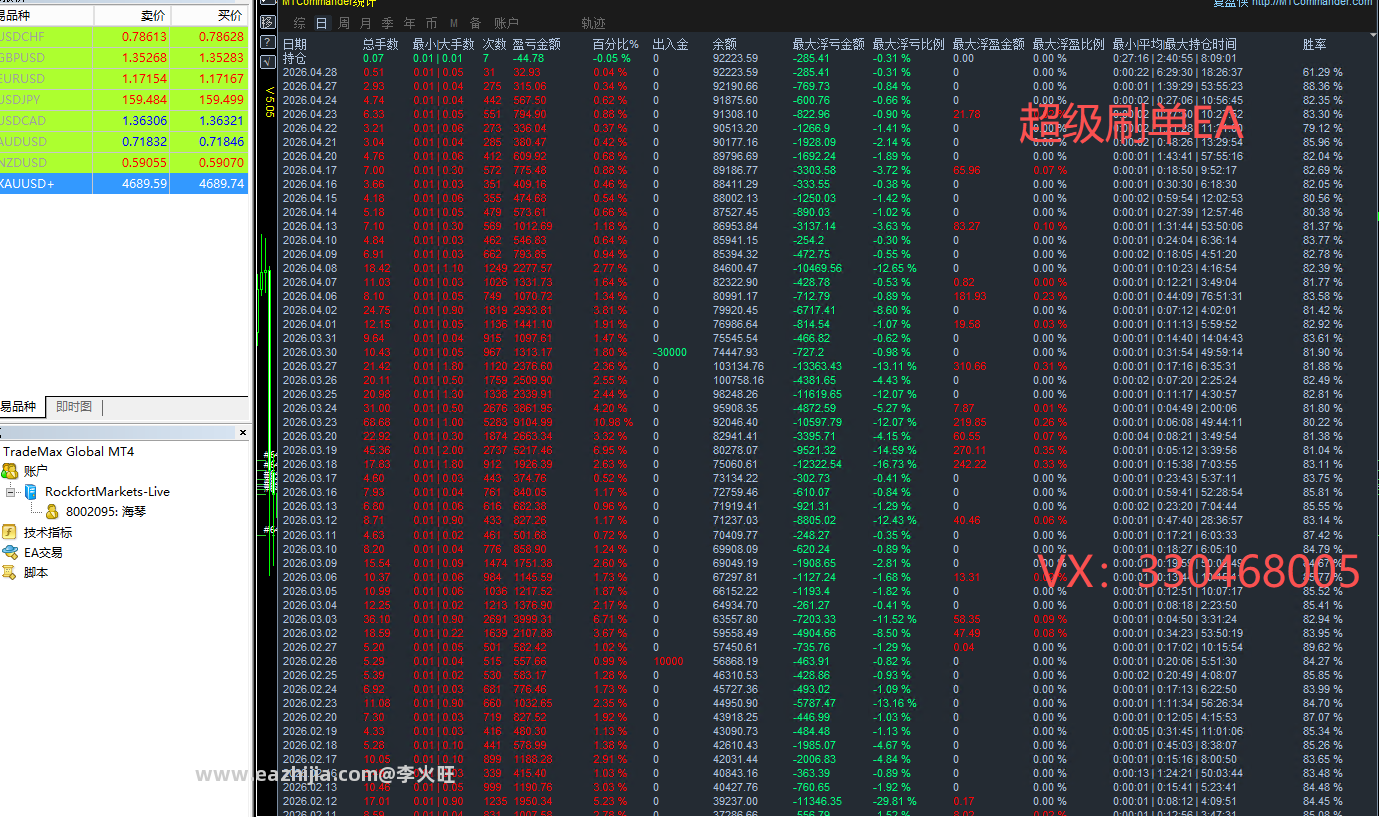
Task: Click the -29.81 % drawdown value
Action: click(x=896, y=801)
